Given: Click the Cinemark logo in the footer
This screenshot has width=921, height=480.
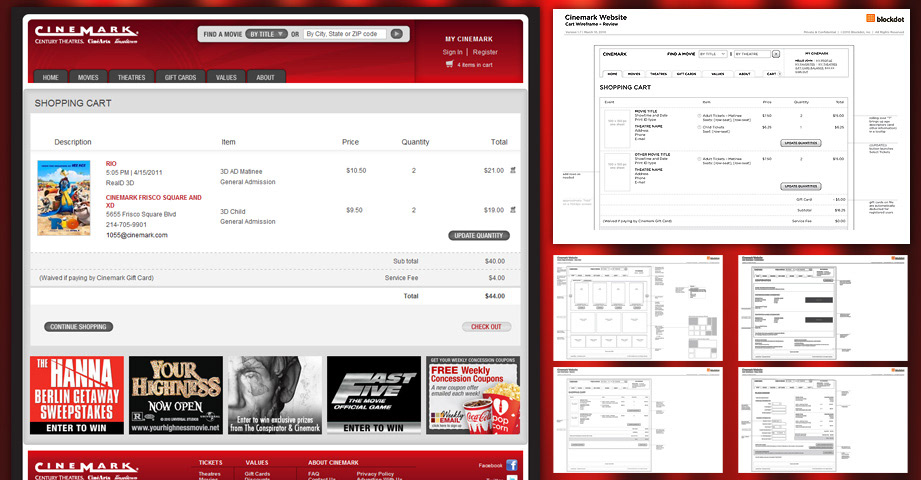Looking at the screenshot, I should [x=86, y=471].
